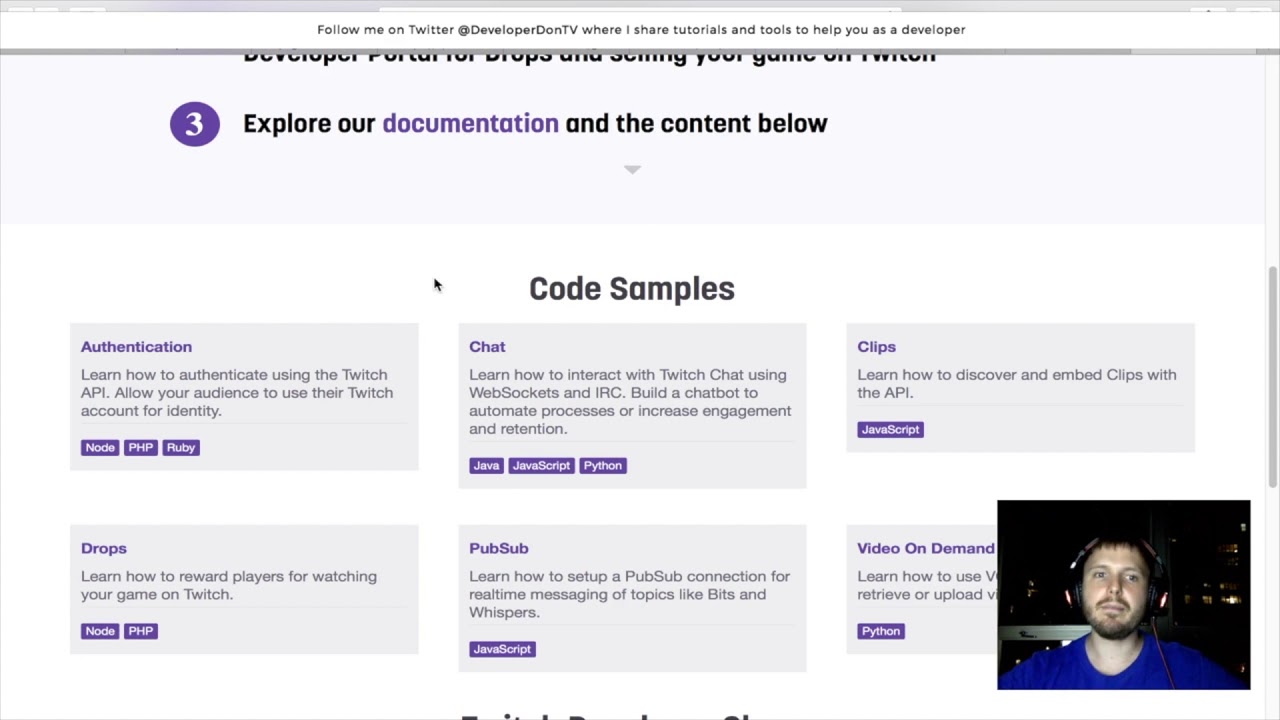Open the documentation link
Screen dimensions: 1280x720
point(470,124)
